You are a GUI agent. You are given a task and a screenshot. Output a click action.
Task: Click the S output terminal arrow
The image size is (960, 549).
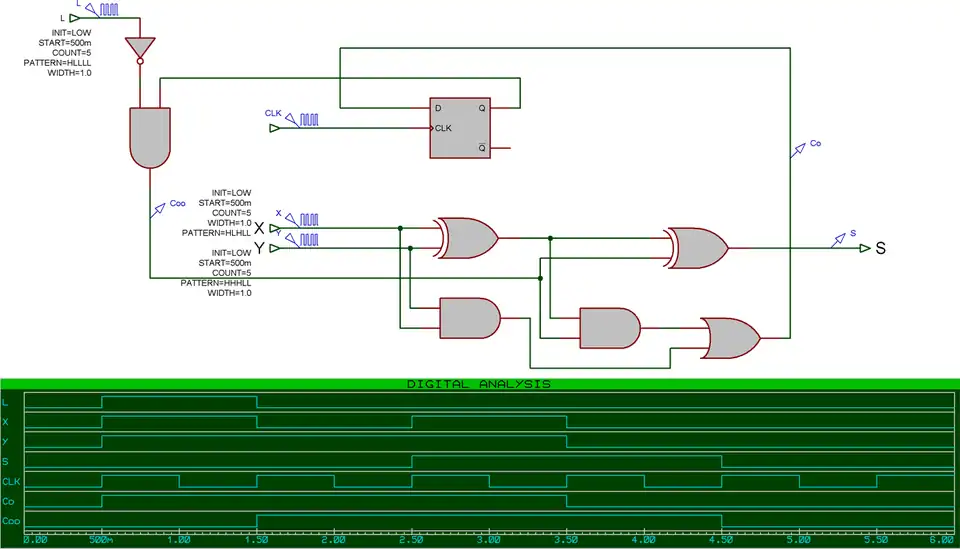click(x=864, y=248)
